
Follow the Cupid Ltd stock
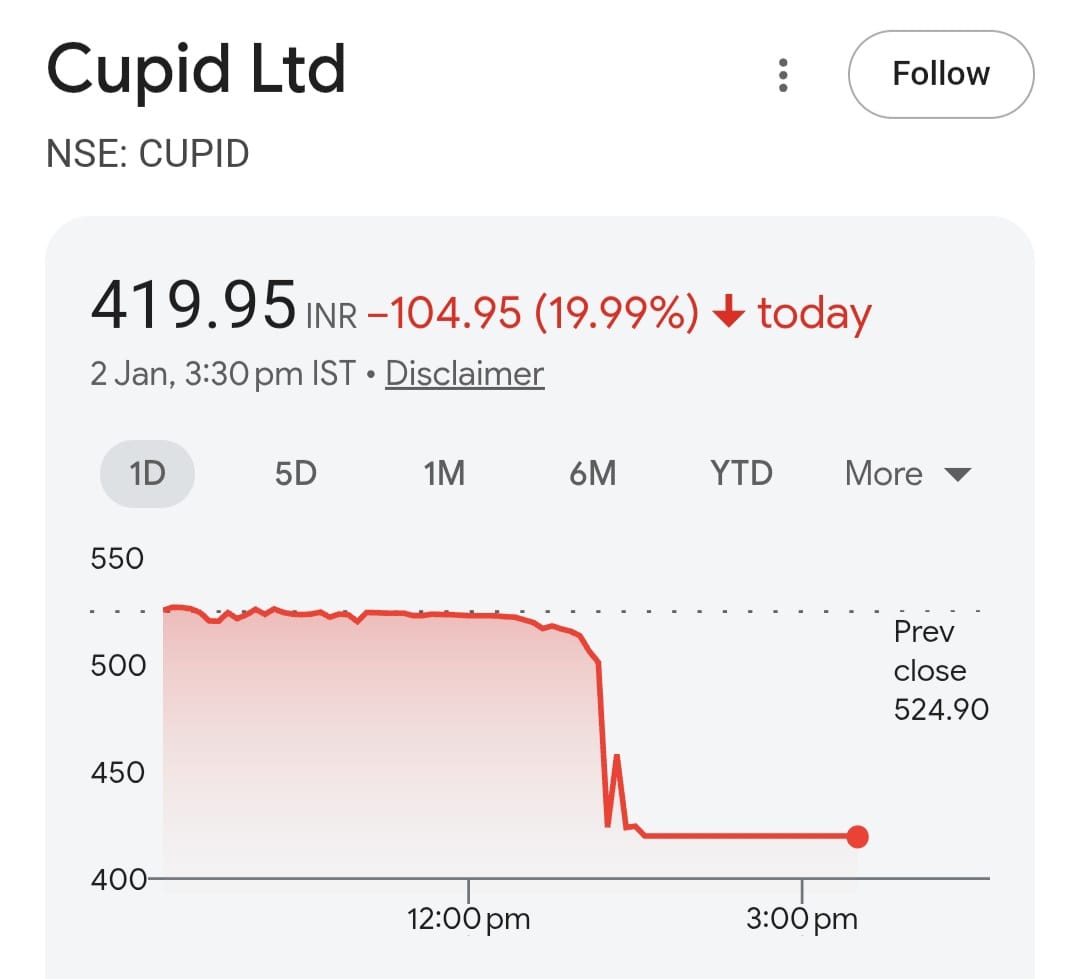(940, 74)
